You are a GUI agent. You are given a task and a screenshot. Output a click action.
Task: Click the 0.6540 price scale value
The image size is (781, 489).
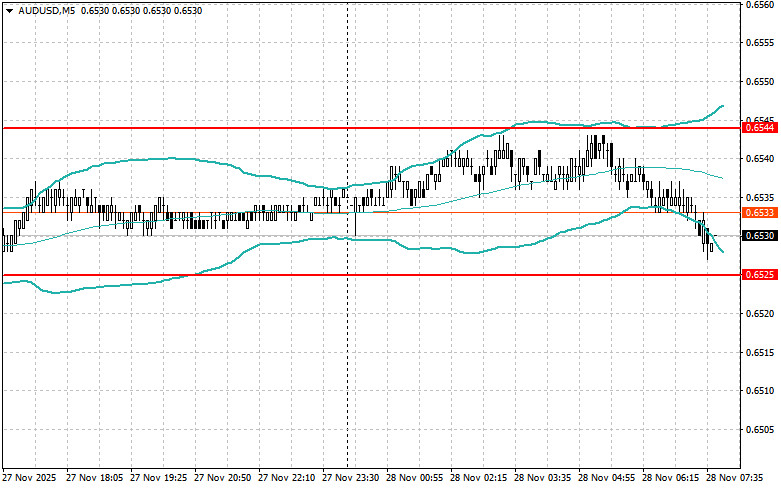tap(760, 159)
